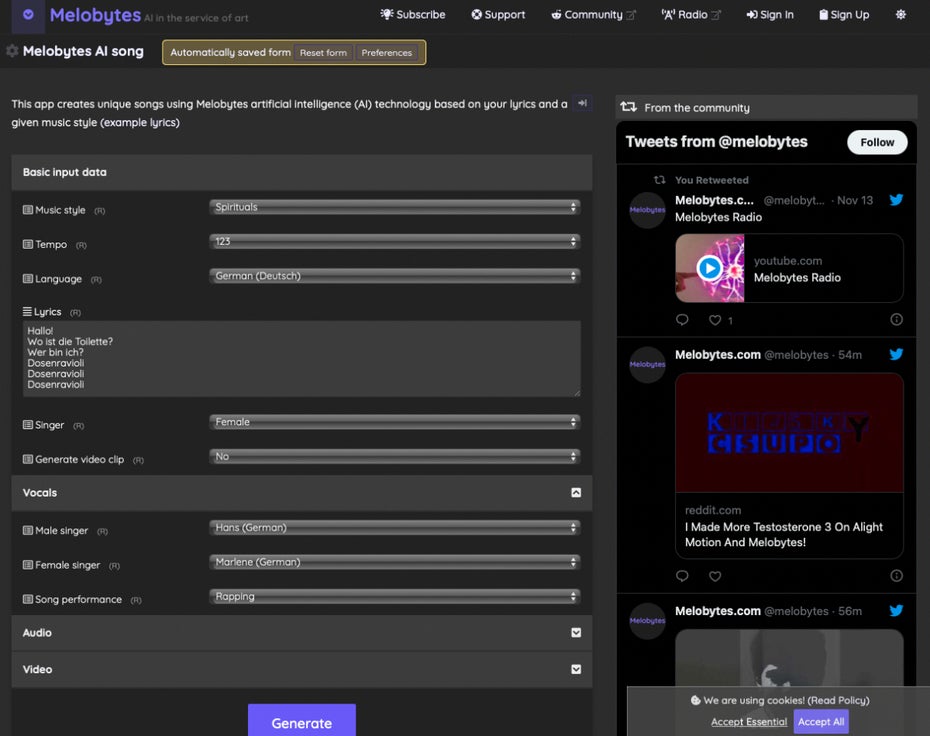Click inside the Lyrics text area

pos(300,358)
